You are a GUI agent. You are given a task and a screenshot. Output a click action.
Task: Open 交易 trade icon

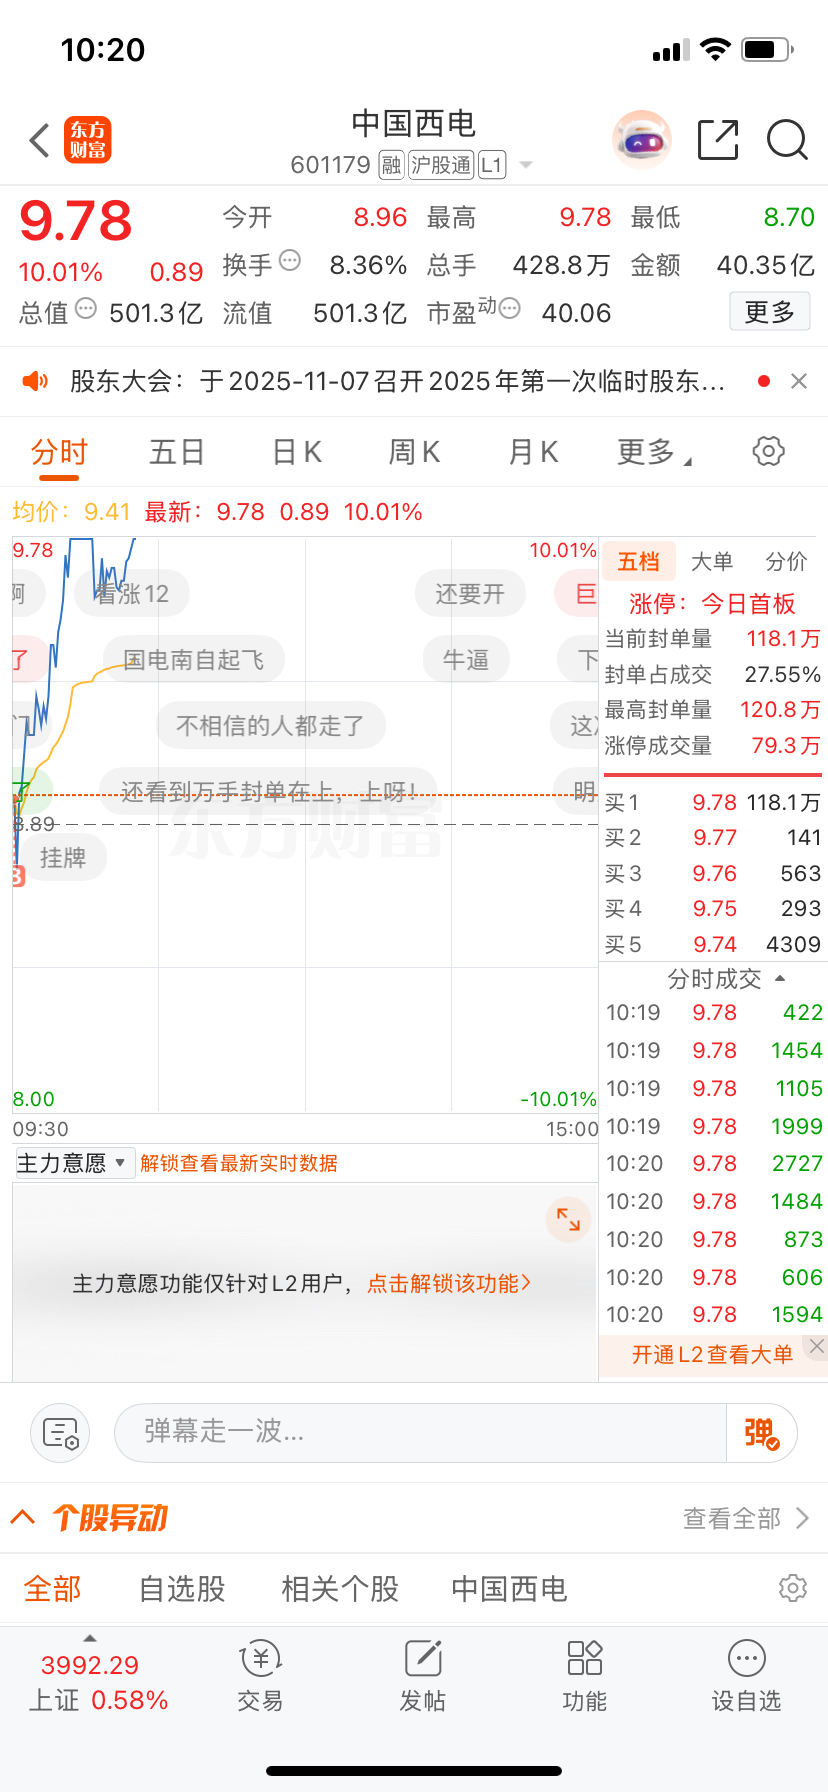260,1677
